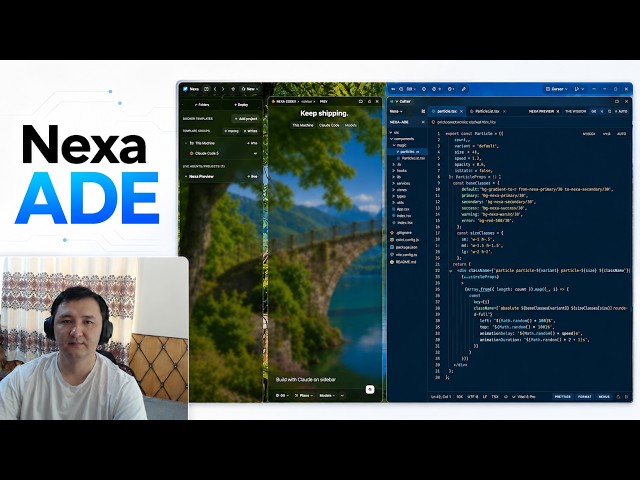The height and width of the screenshot is (480, 640).
Task: Click the home icon in chat panel header
Action: click(x=369, y=102)
